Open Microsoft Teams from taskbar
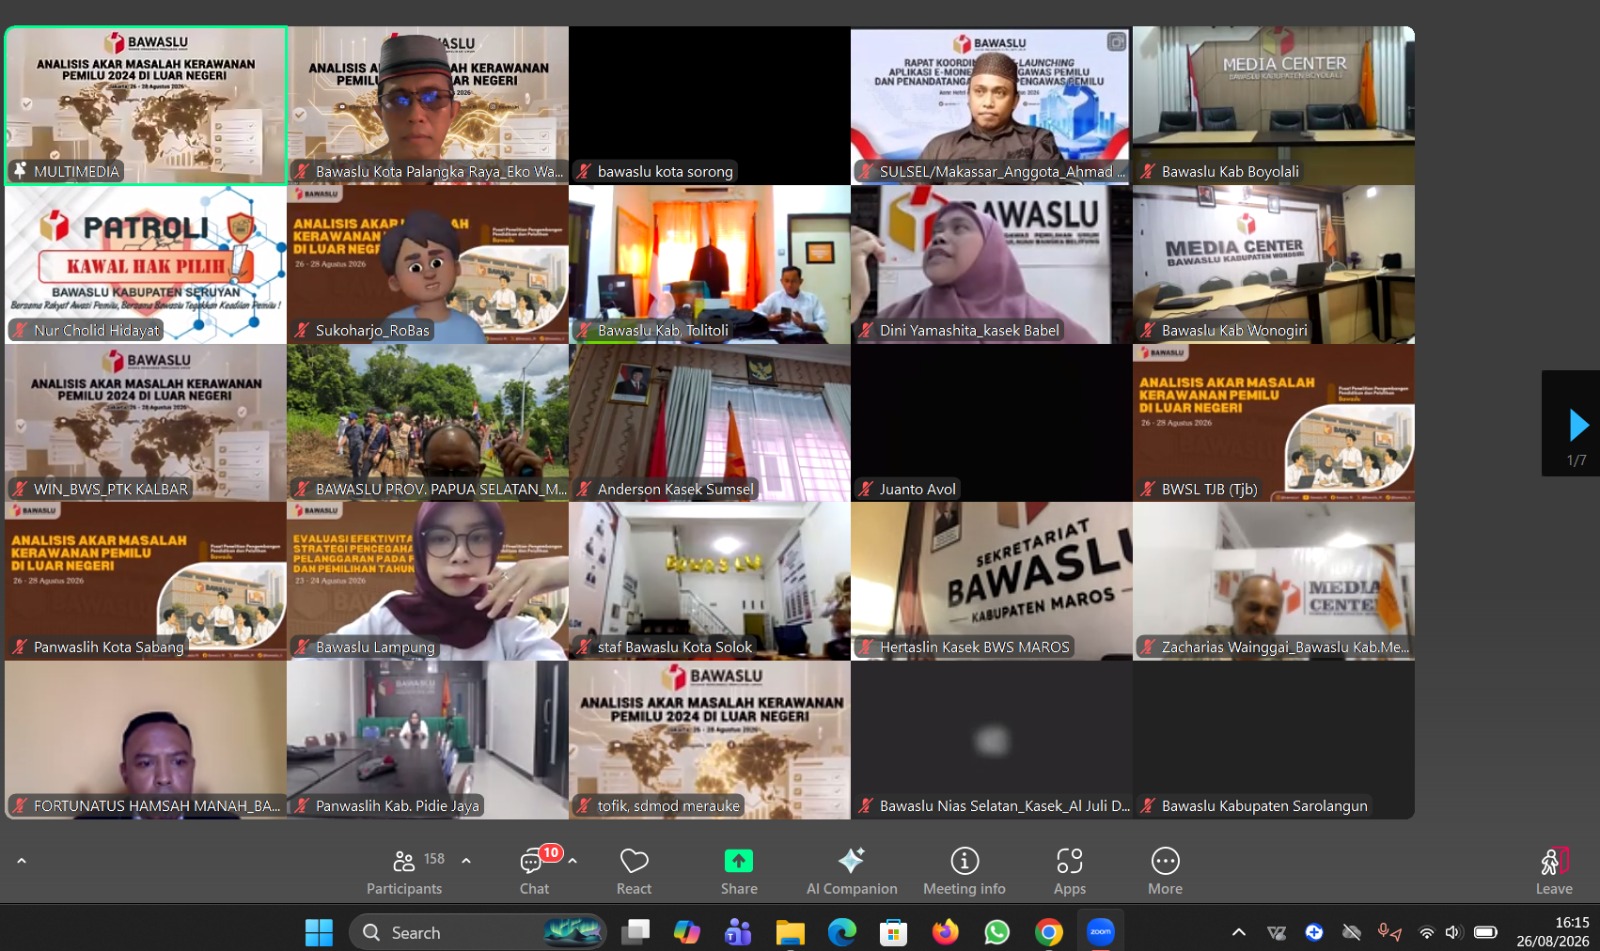 739,932
